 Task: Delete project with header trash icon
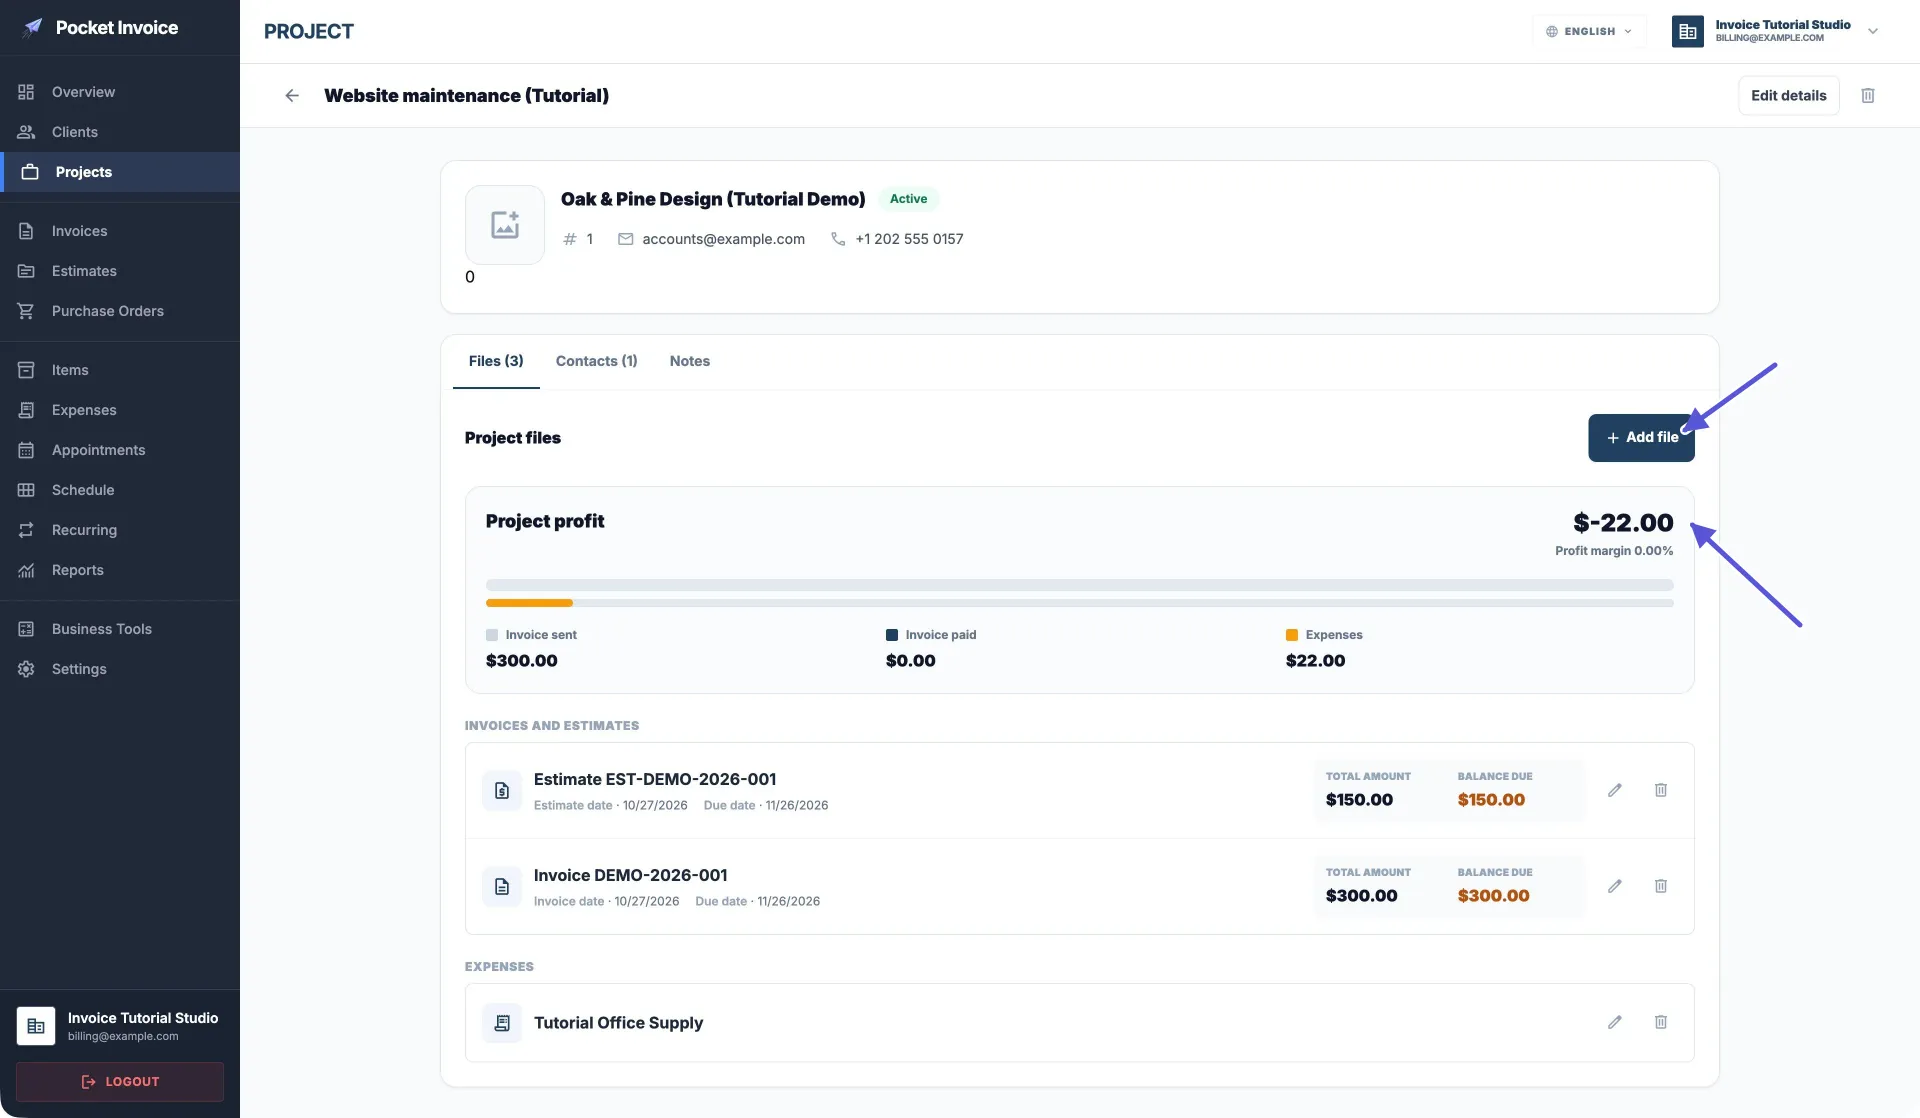pyautogui.click(x=1868, y=96)
